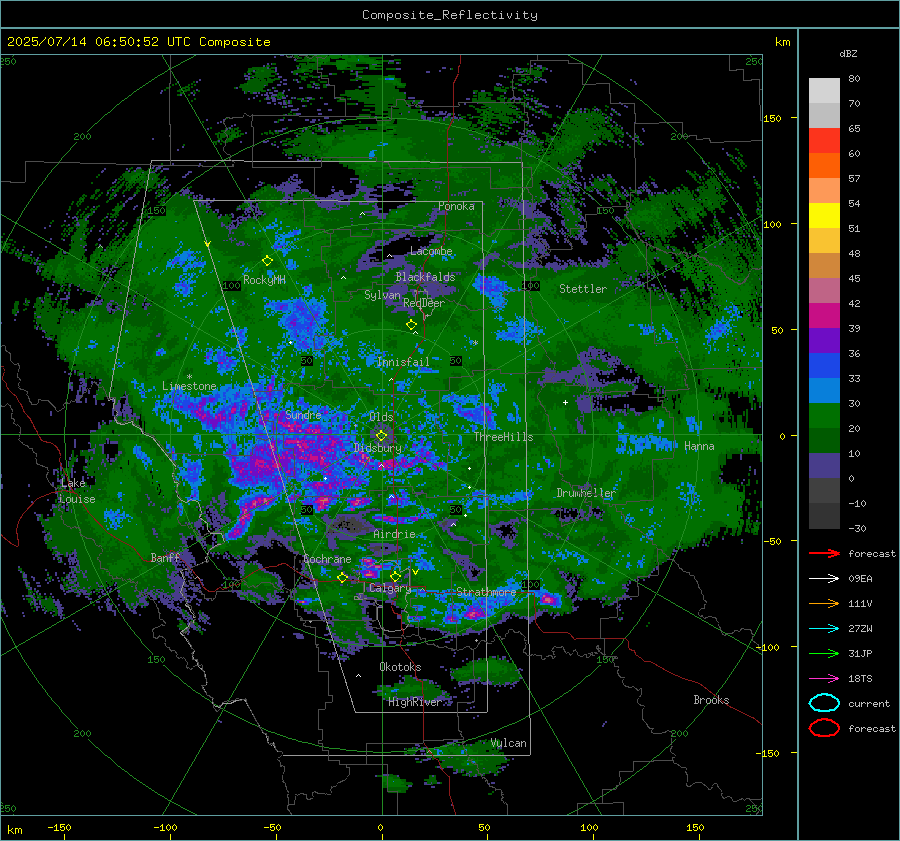
Task: Click the Sundre city label
Action: click(x=303, y=415)
